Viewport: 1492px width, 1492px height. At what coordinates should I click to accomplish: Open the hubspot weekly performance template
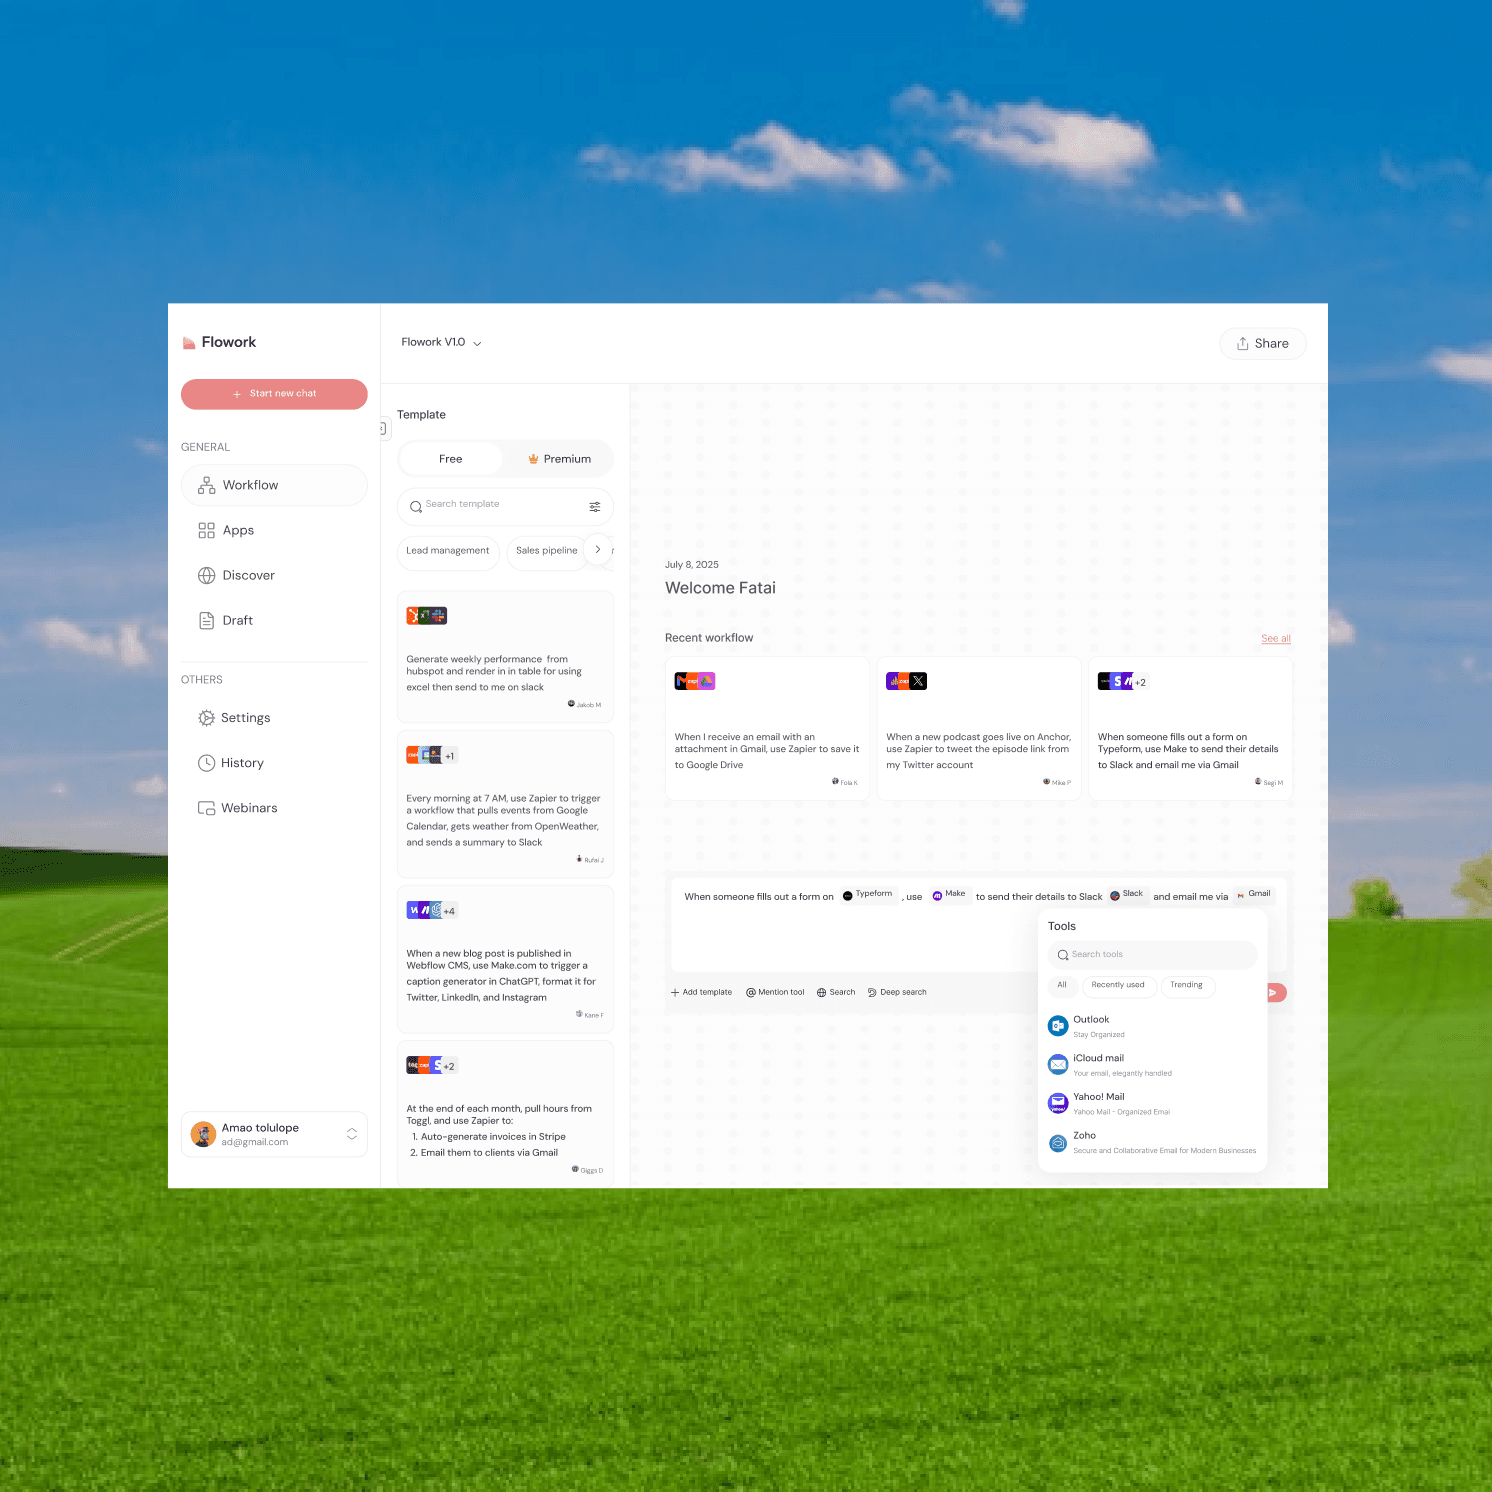[505, 656]
